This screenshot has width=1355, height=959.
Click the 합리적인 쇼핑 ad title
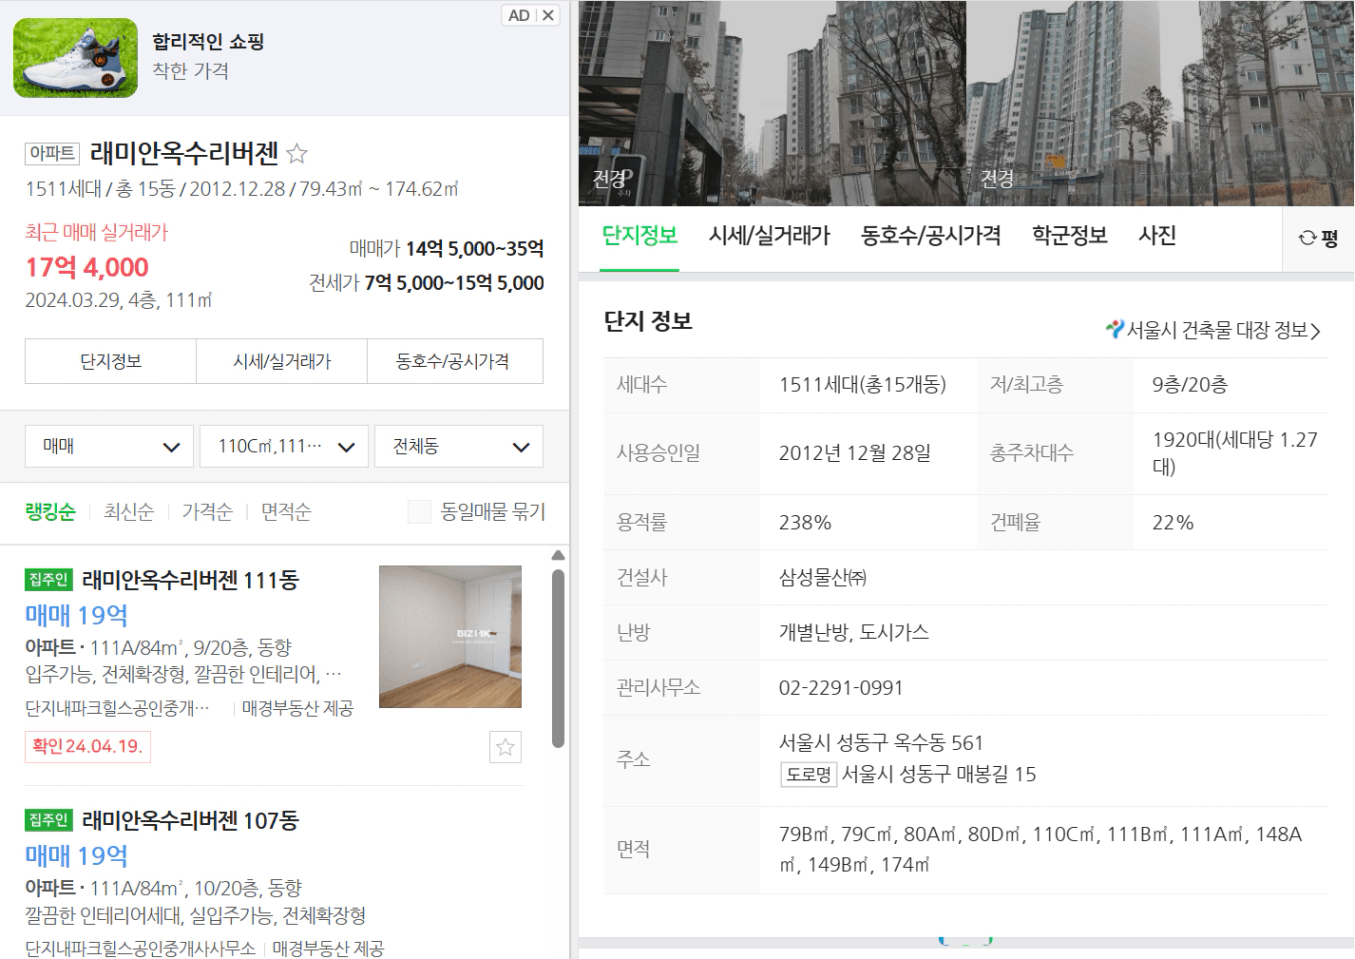point(208,42)
